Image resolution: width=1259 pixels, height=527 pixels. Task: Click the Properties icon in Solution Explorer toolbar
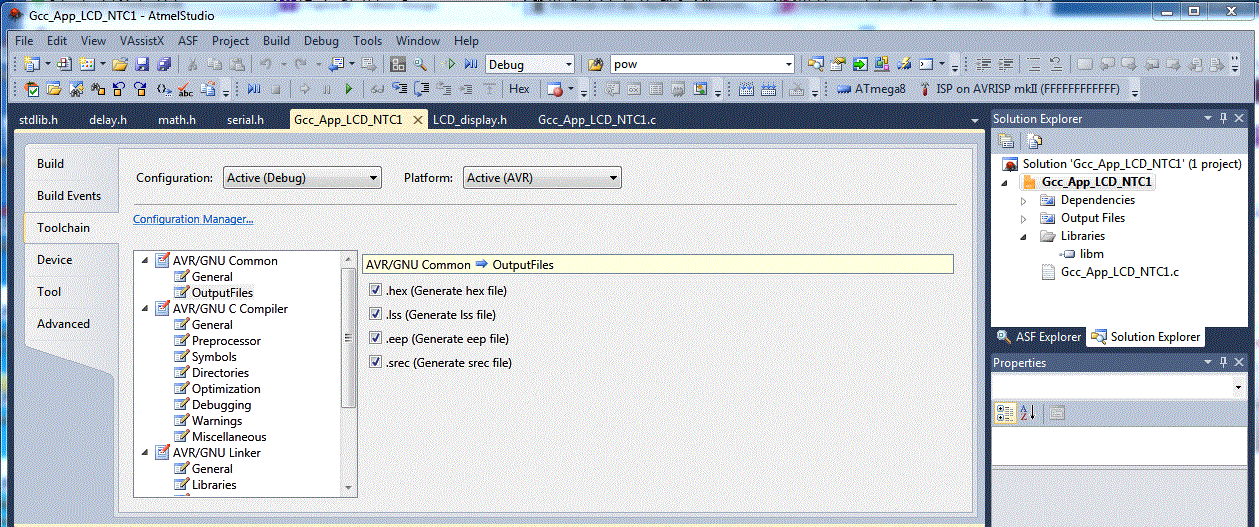point(1006,141)
